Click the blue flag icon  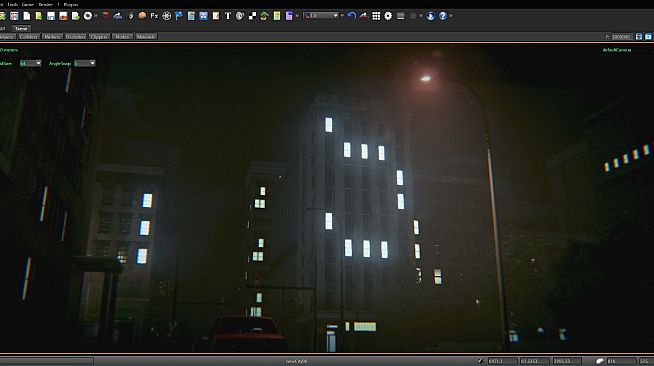coord(179,16)
